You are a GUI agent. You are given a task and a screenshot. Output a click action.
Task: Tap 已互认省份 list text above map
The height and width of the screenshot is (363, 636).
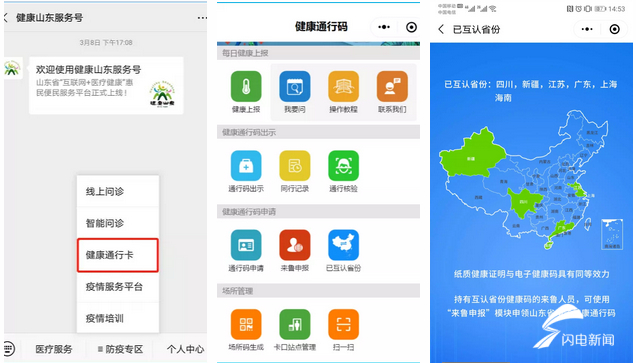(x=531, y=91)
